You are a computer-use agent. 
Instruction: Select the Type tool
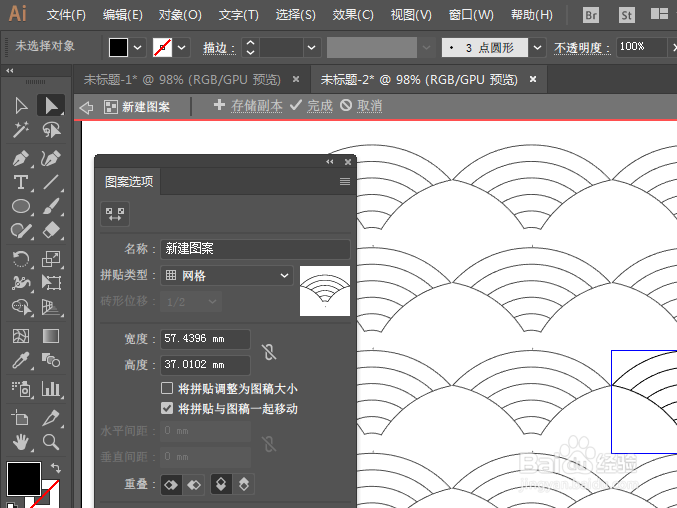click(x=21, y=183)
